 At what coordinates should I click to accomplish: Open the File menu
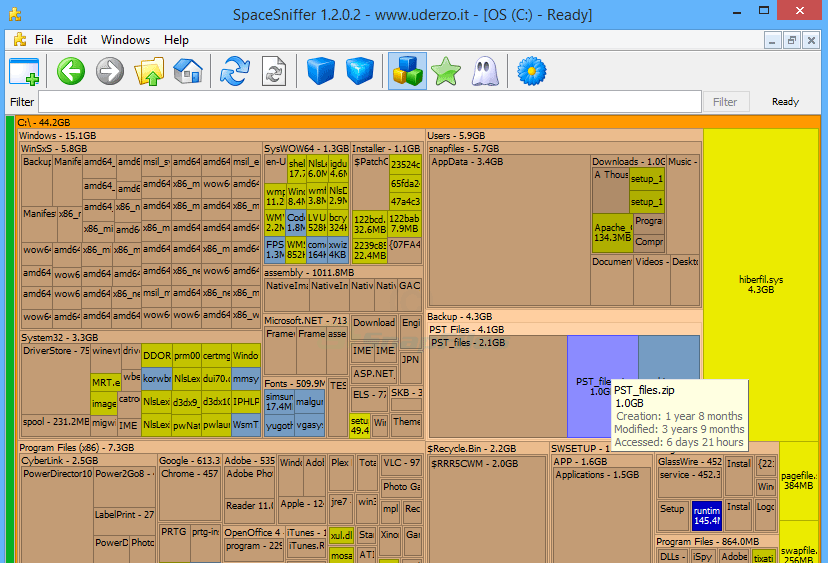tap(44, 40)
